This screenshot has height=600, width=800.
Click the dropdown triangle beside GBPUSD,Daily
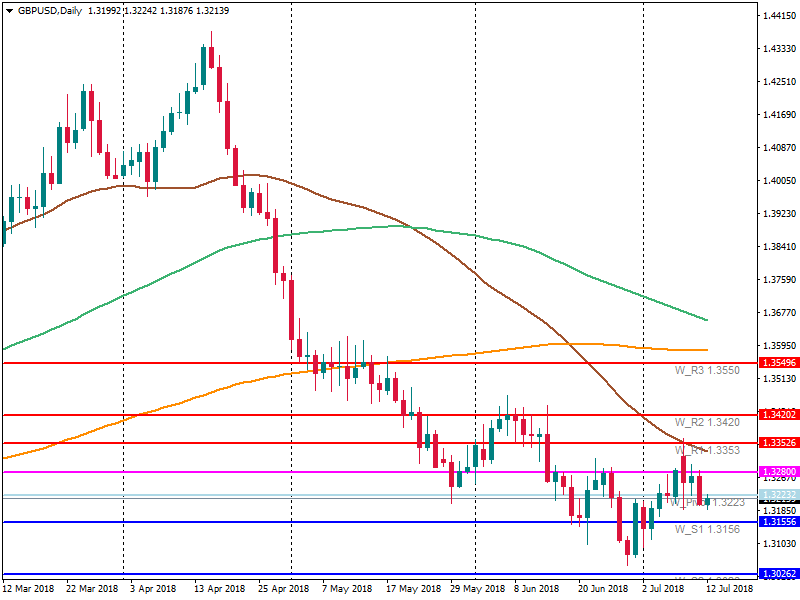(x=9, y=11)
